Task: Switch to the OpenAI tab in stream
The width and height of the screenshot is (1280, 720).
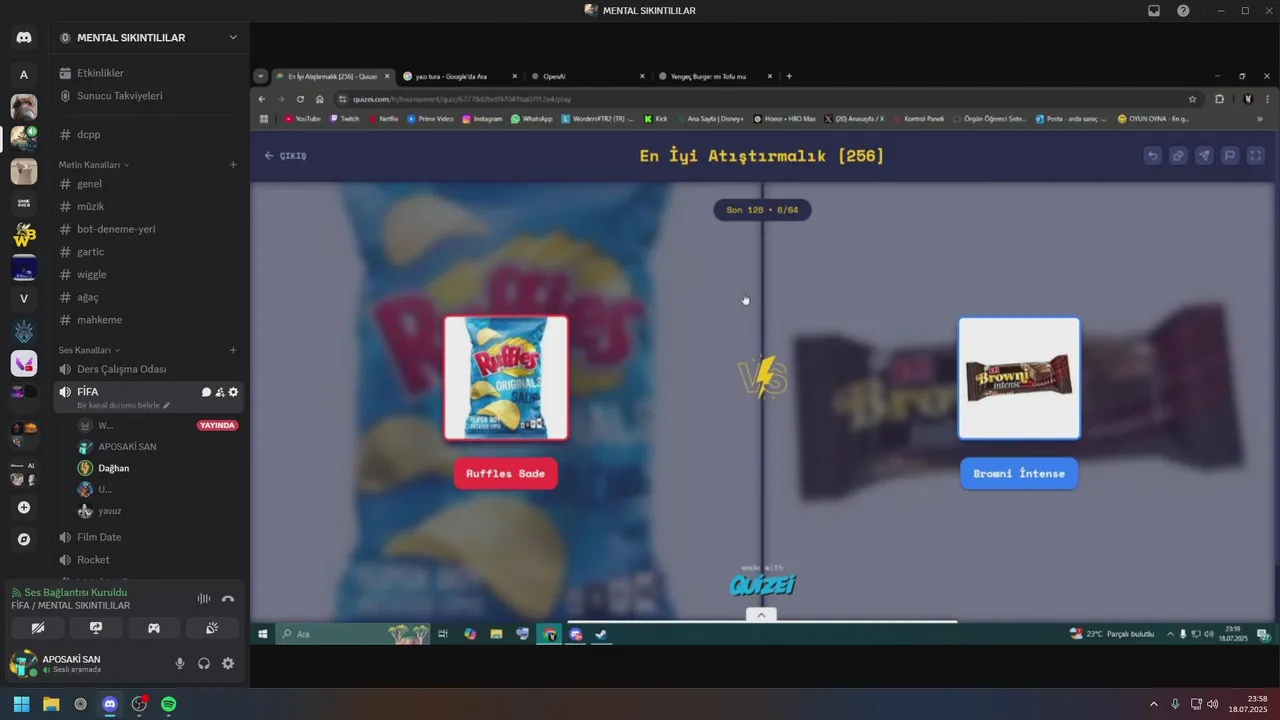Action: [588, 76]
